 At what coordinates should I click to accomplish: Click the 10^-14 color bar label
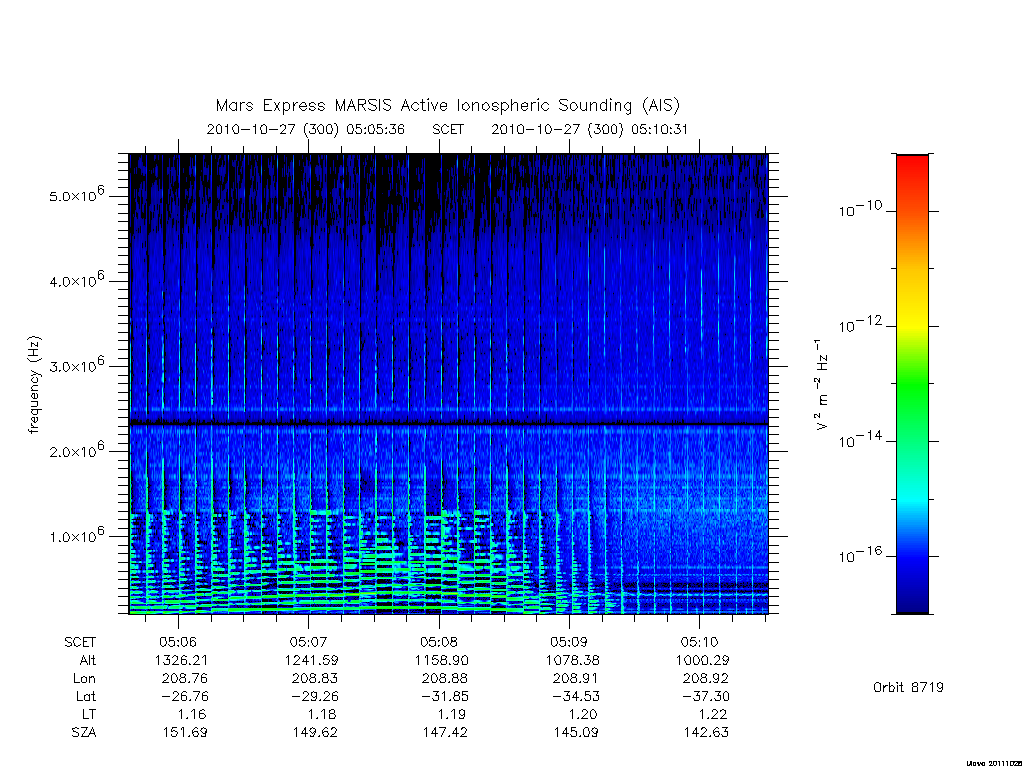coord(860,440)
